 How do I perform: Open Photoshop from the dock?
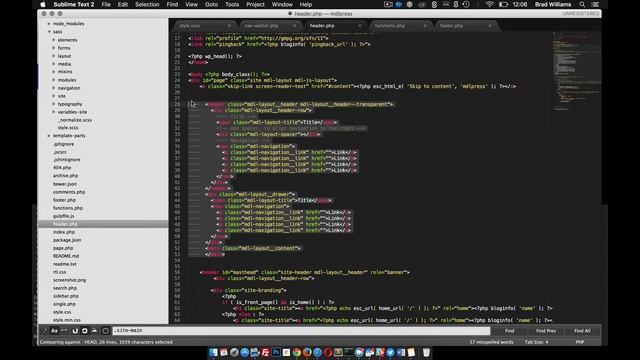click(x=276, y=352)
